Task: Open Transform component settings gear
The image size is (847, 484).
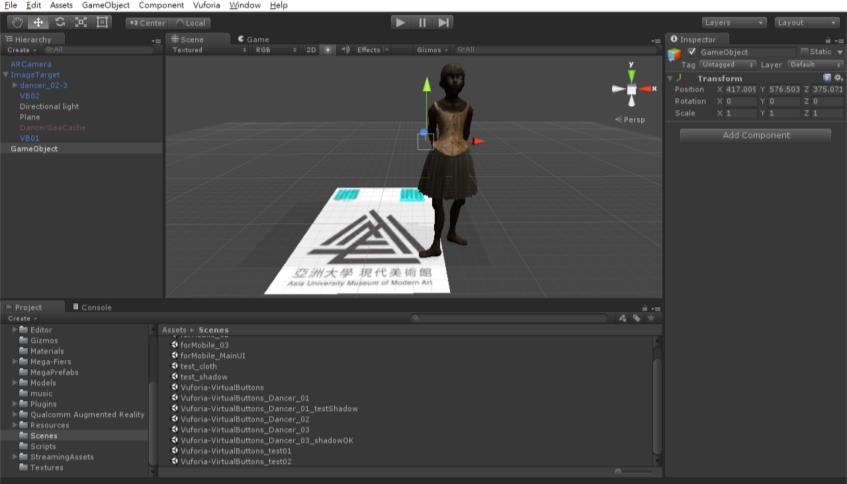Action: click(x=838, y=78)
